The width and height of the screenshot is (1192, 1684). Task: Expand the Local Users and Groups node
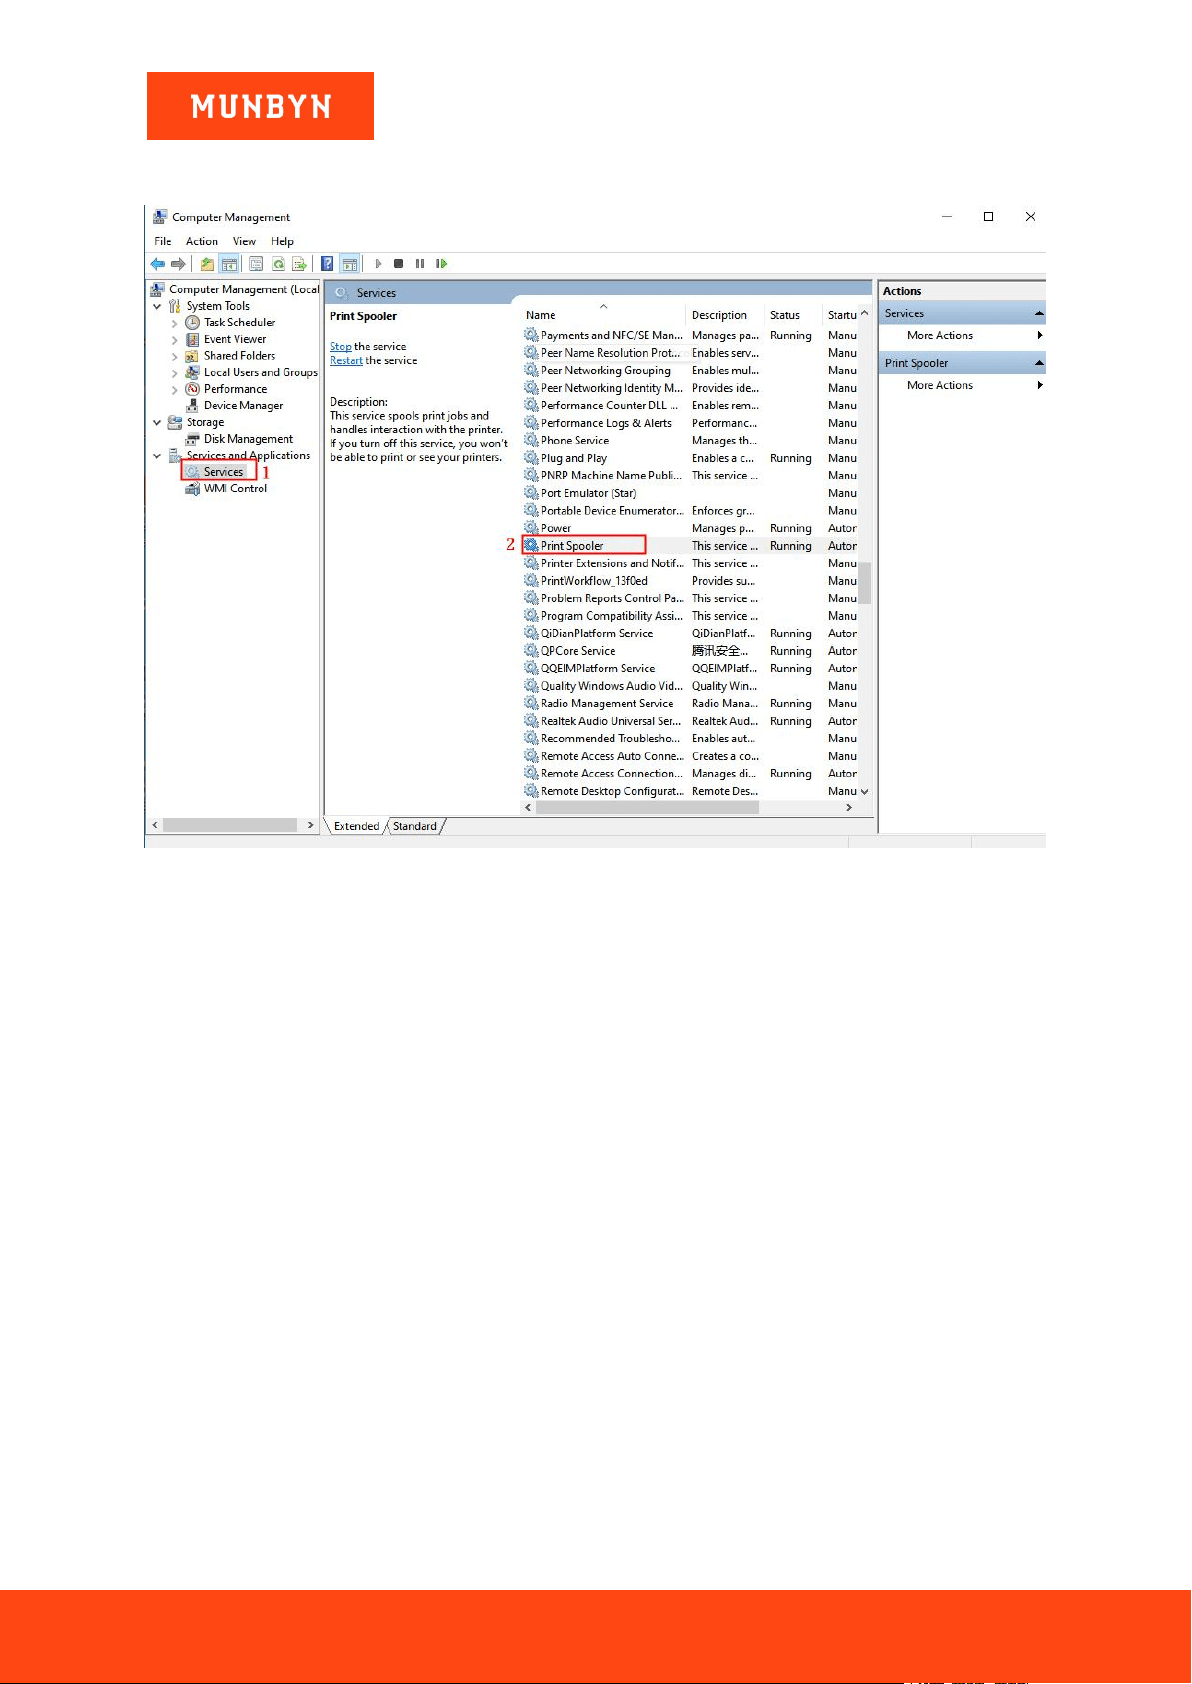[175, 373]
